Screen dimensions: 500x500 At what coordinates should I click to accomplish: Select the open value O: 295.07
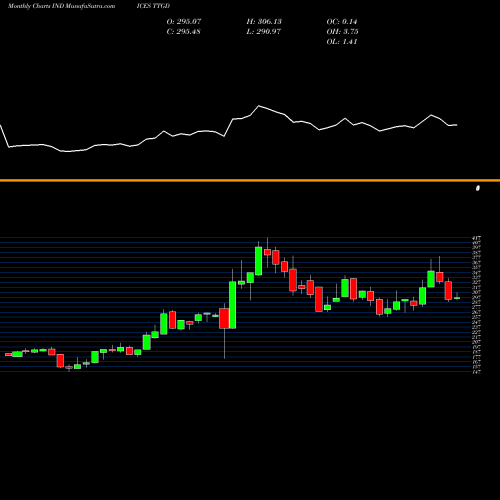(184, 22)
